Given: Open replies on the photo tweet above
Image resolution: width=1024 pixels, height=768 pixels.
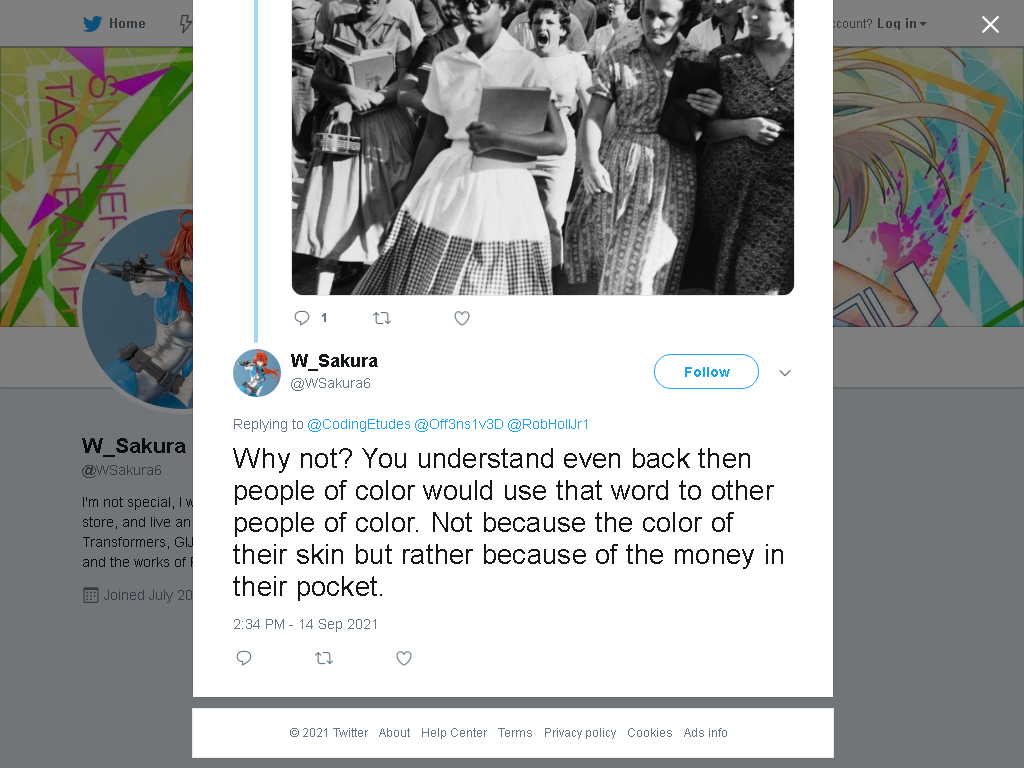Looking at the screenshot, I should tap(302, 318).
